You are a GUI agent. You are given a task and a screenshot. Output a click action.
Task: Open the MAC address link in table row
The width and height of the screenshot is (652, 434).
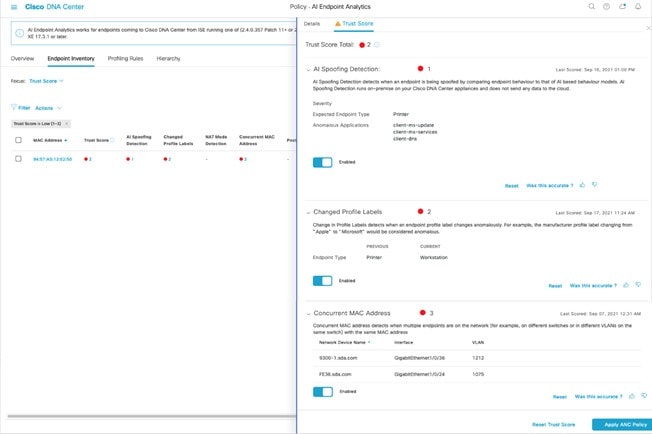52,159
